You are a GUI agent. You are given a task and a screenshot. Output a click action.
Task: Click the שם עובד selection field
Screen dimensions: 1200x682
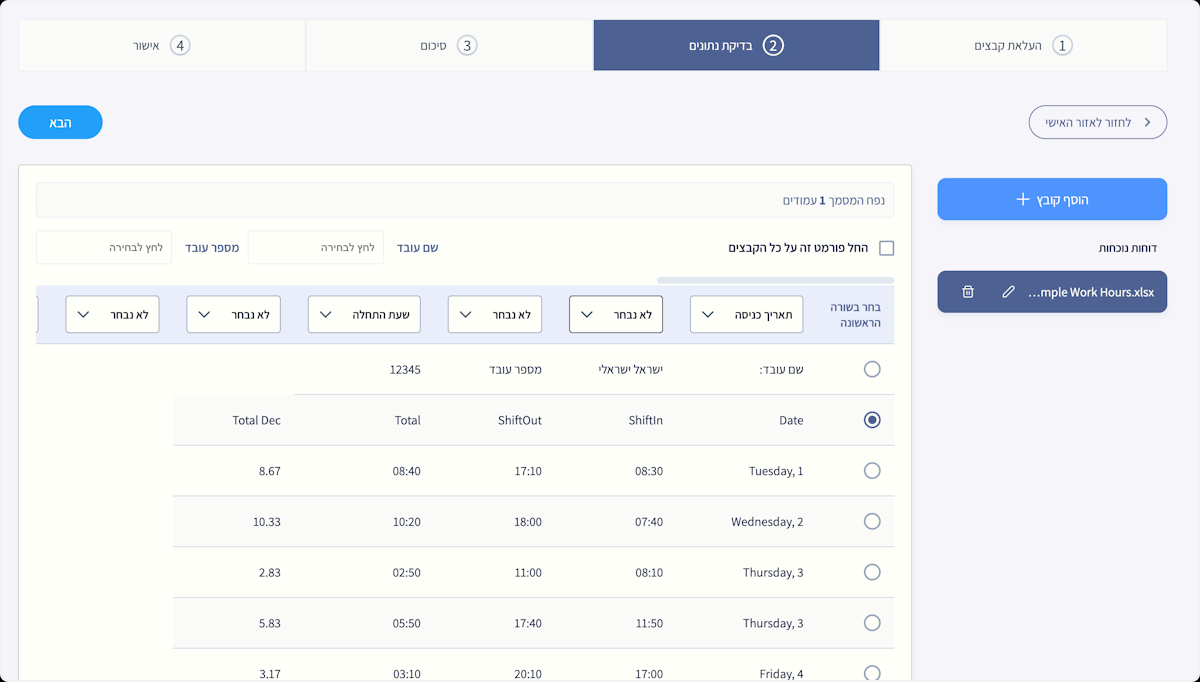pyautogui.click(x=315, y=247)
